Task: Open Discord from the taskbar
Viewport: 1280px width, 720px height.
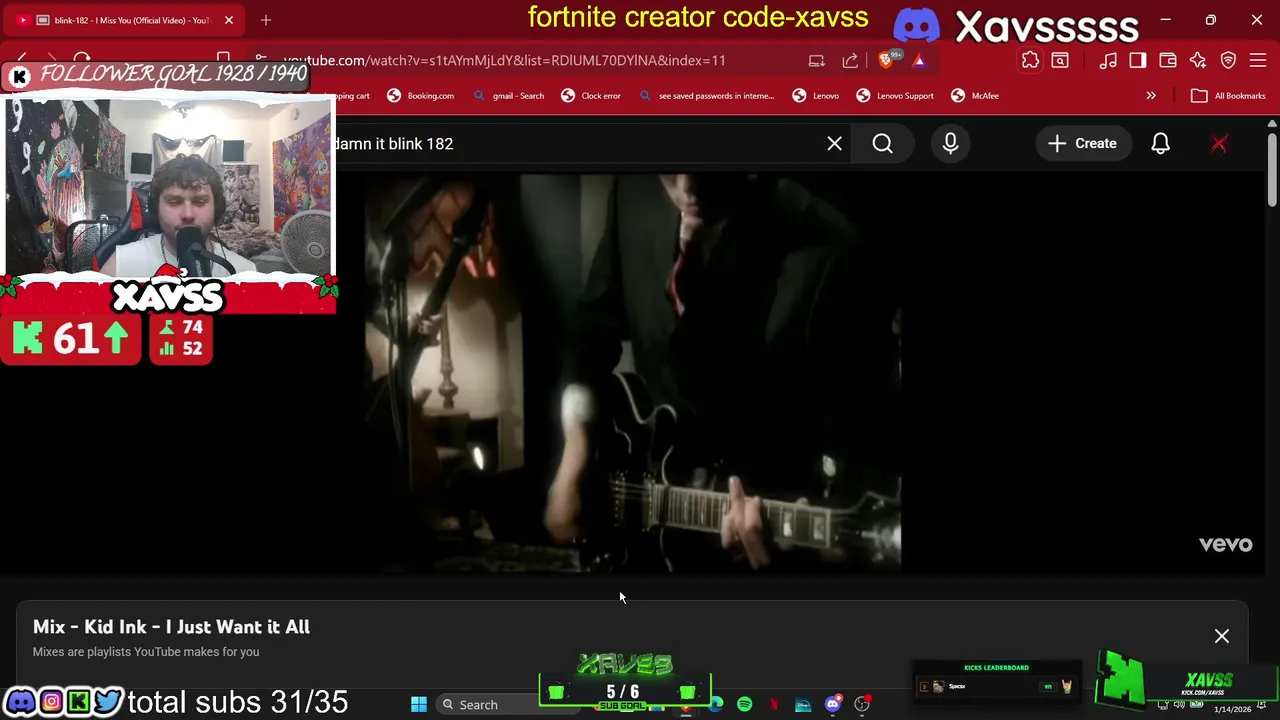Action: tap(832, 704)
